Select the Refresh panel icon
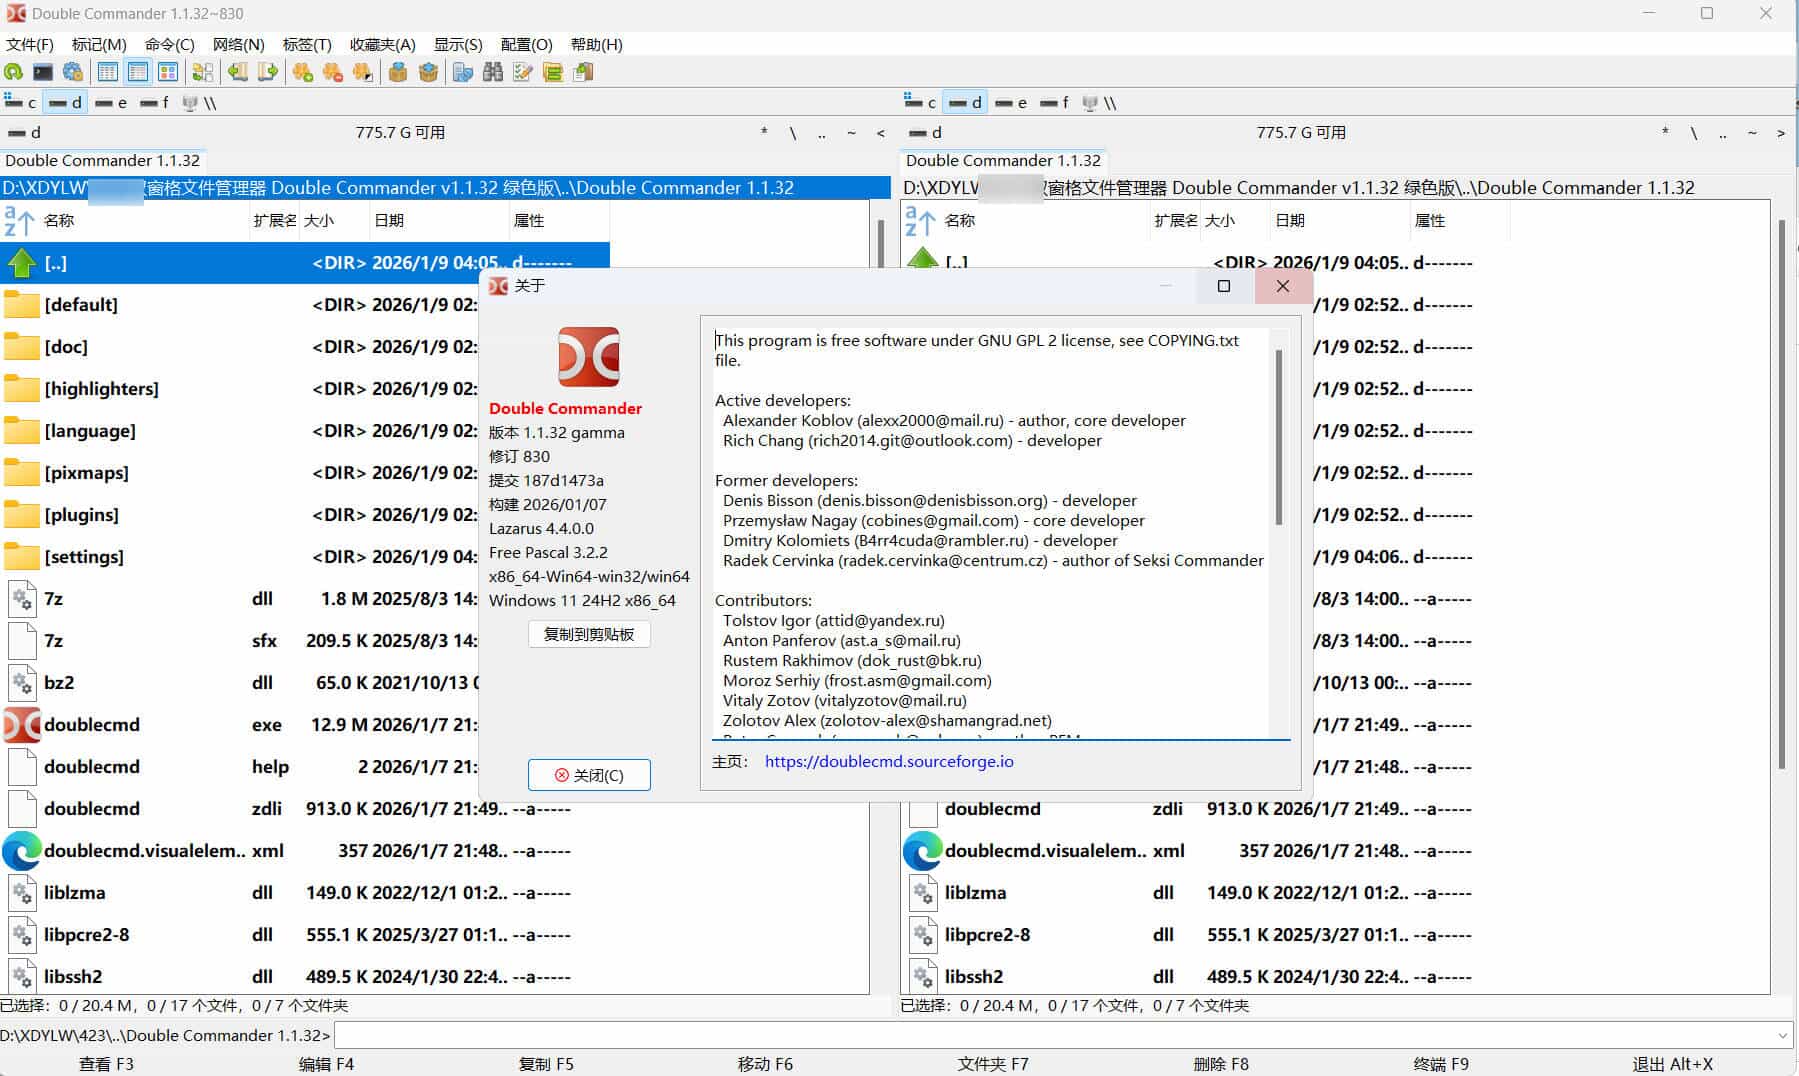This screenshot has height=1076, width=1799. point(14,72)
